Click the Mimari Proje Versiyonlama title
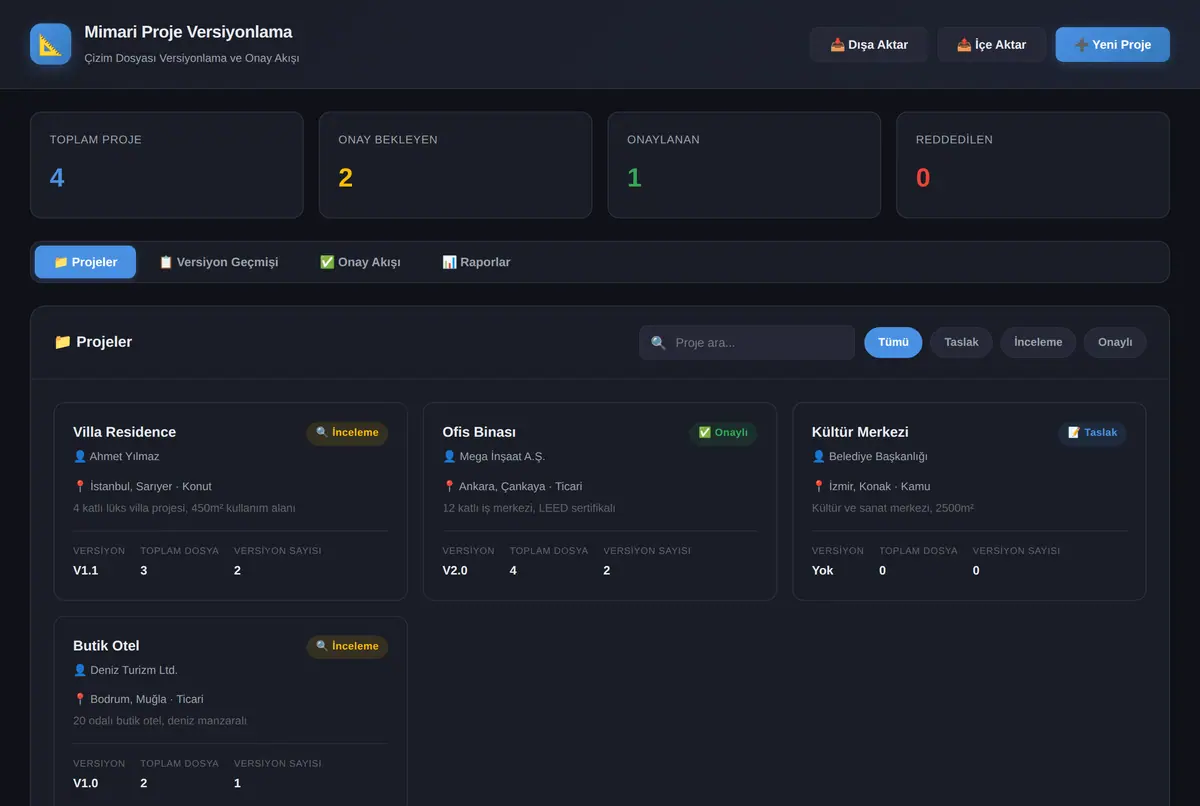This screenshot has height=806, width=1200. click(x=188, y=32)
